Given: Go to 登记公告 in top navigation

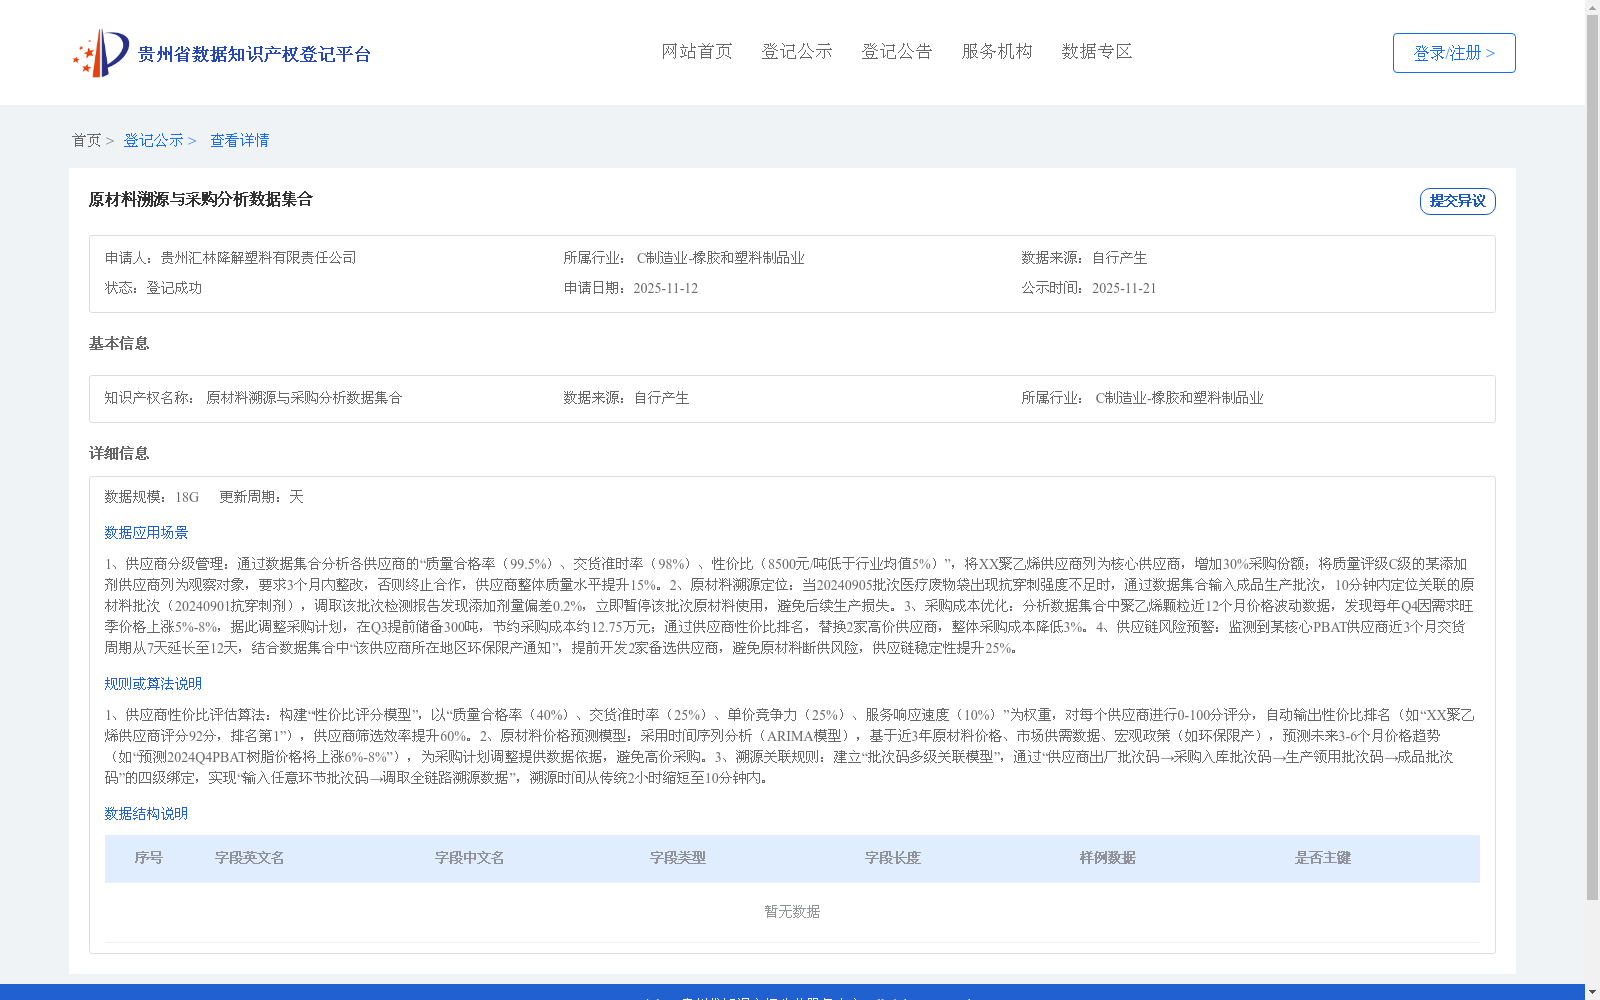Looking at the screenshot, I should pyautogui.click(x=897, y=51).
